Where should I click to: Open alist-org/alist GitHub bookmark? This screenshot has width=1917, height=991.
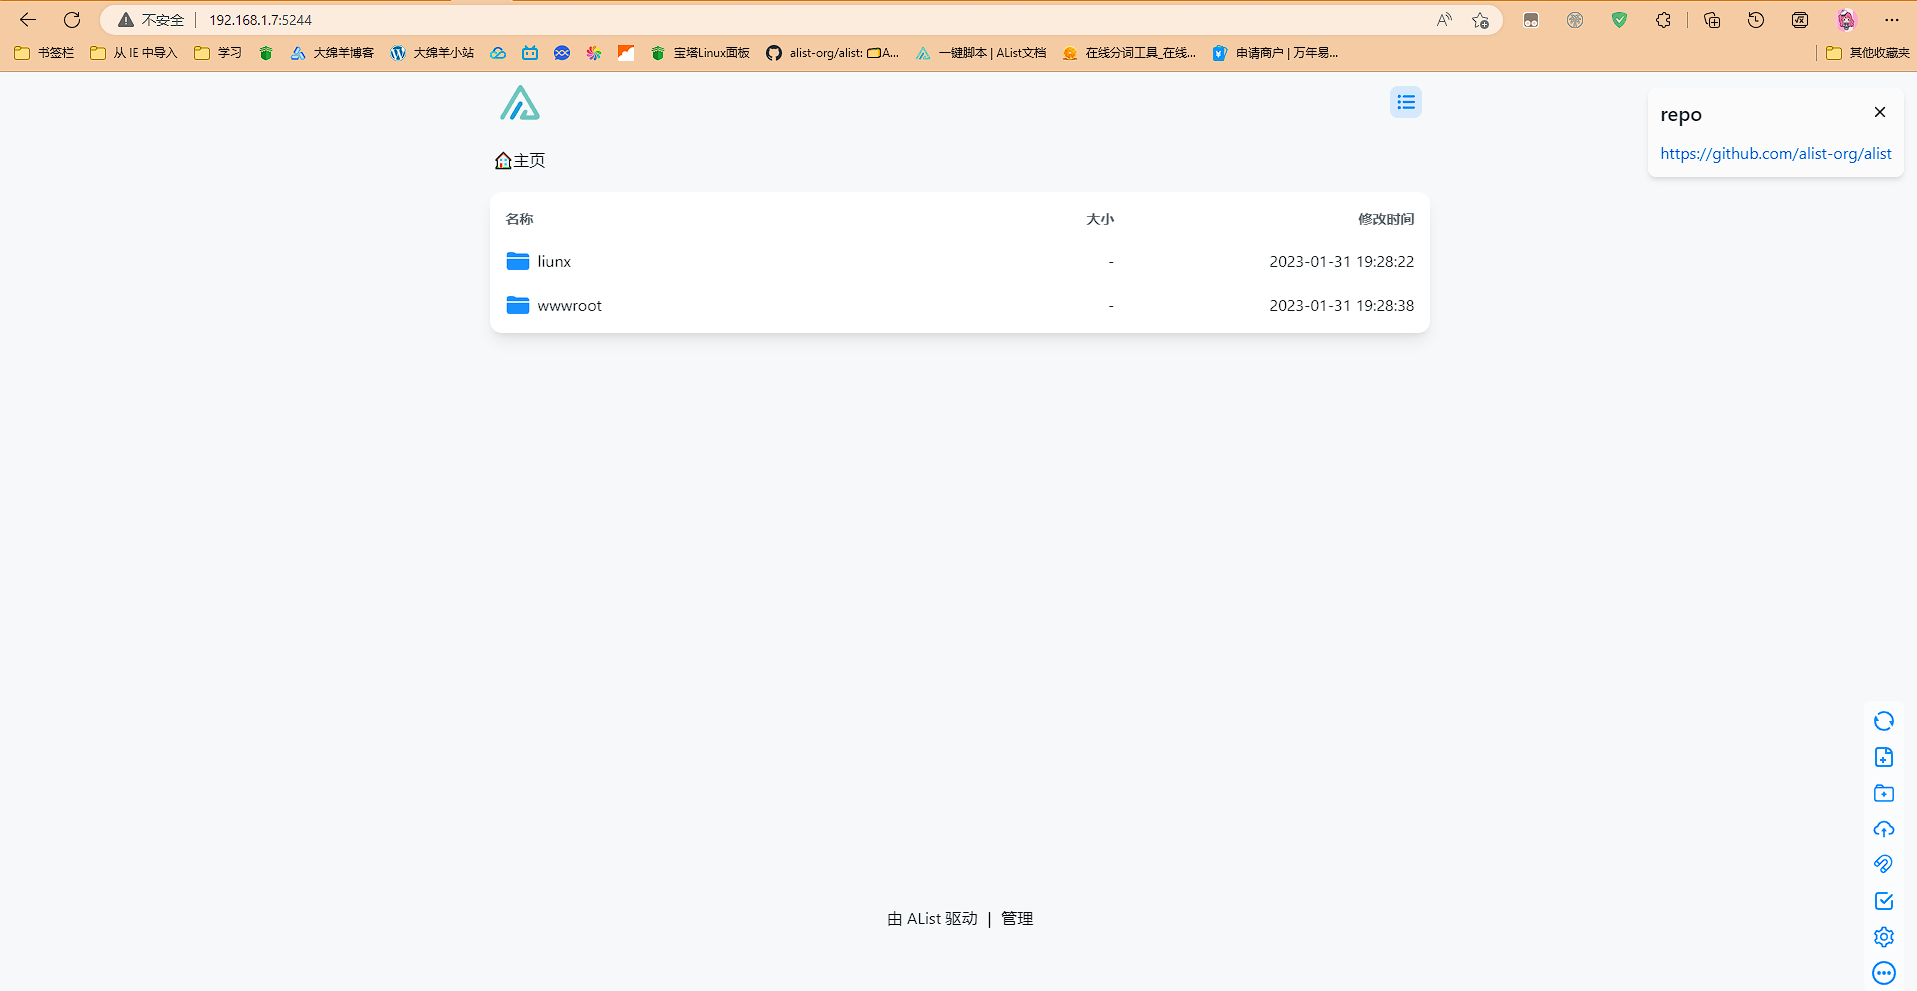pyautogui.click(x=833, y=53)
